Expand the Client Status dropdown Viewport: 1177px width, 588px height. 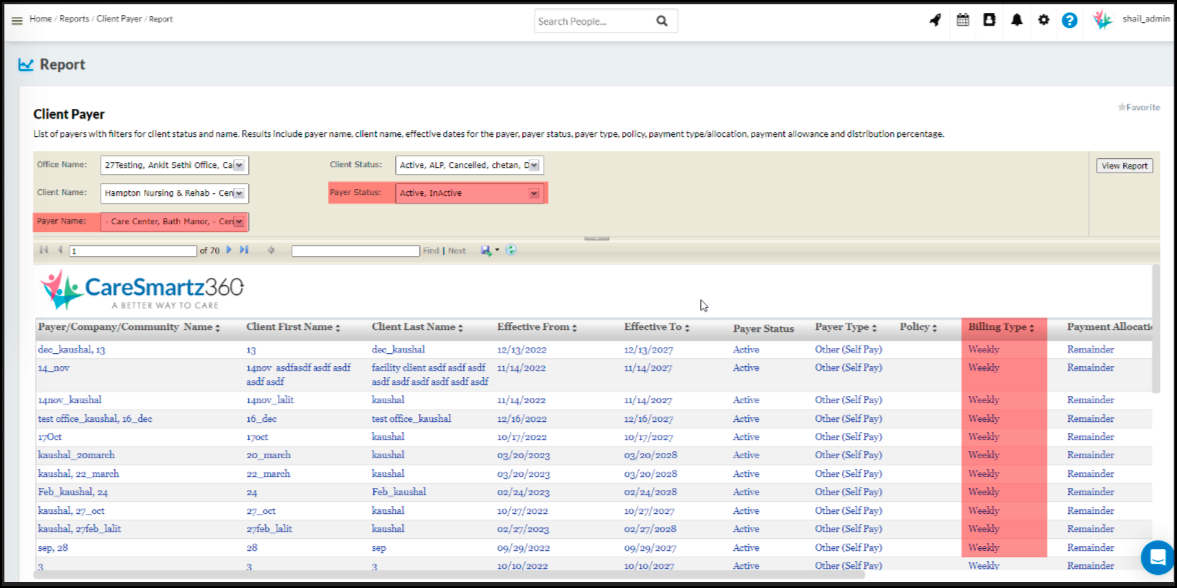coord(534,165)
